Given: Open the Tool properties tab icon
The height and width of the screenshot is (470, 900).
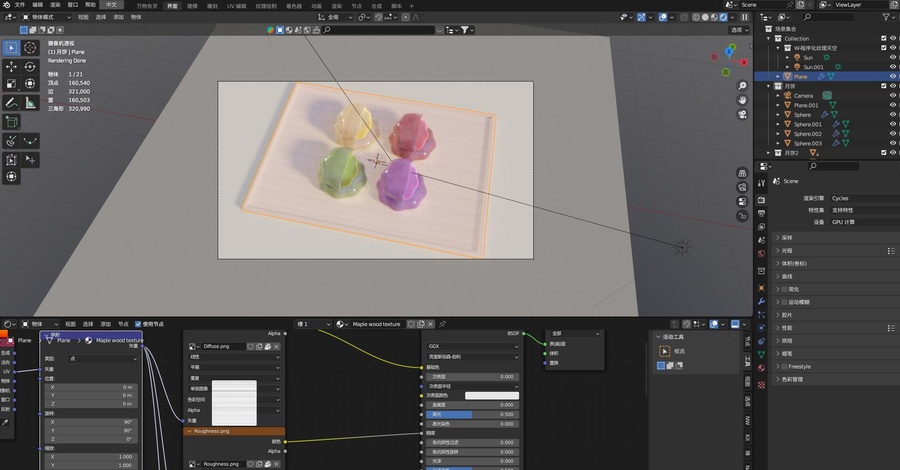Looking at the screenshot, I should point(761,183).
